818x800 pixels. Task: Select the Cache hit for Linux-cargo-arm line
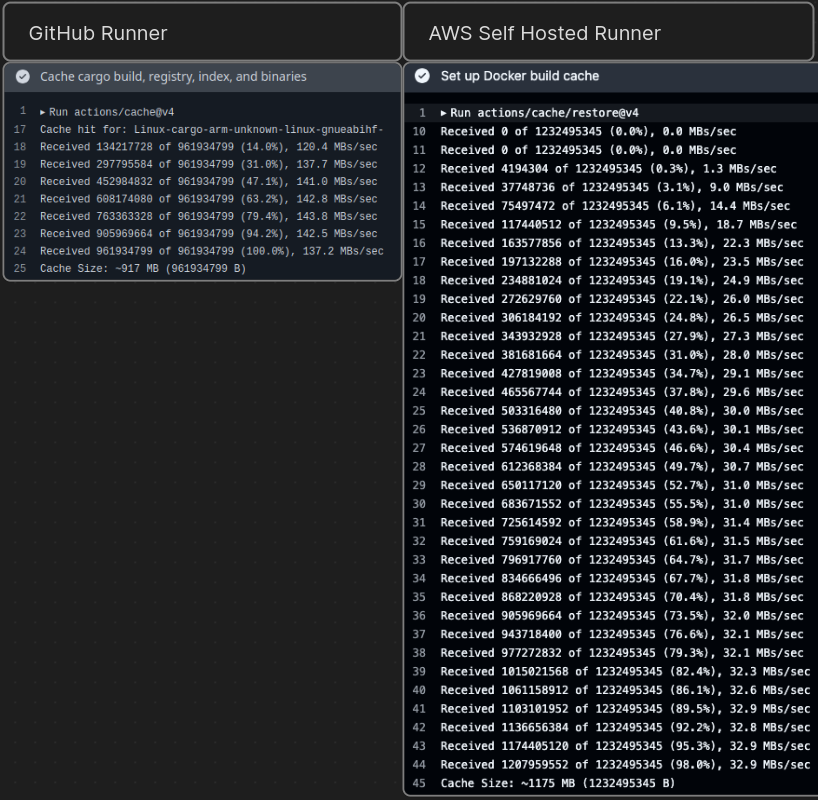[212, 129]
